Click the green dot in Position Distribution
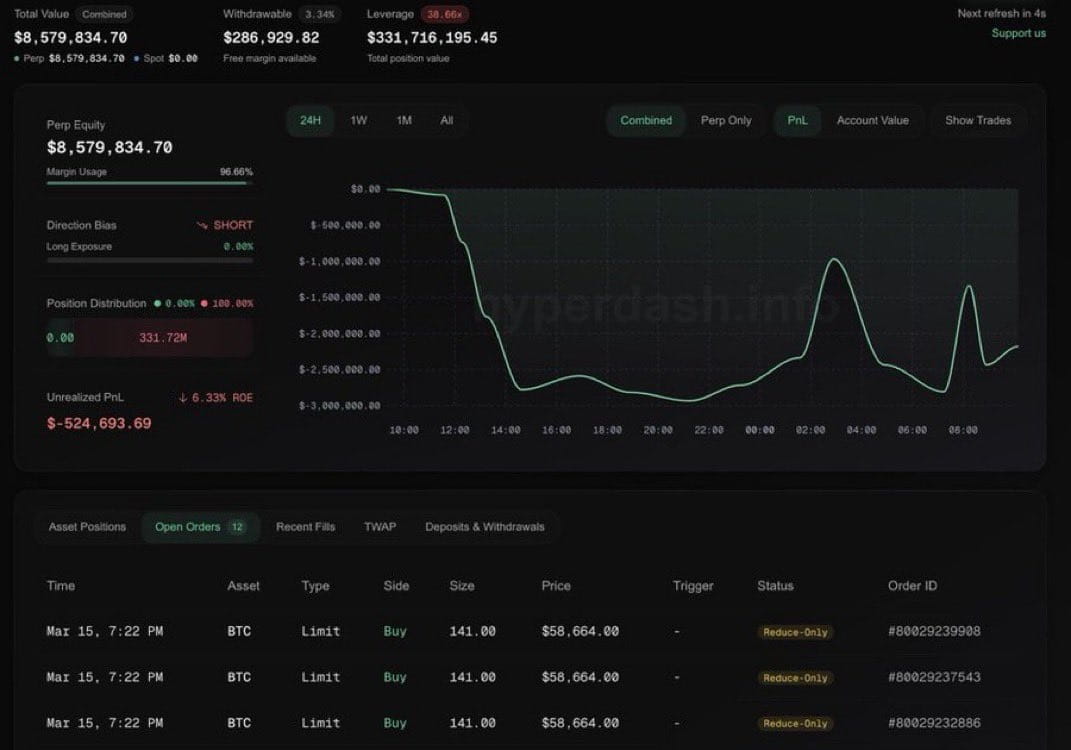 (x=158, y=303)
